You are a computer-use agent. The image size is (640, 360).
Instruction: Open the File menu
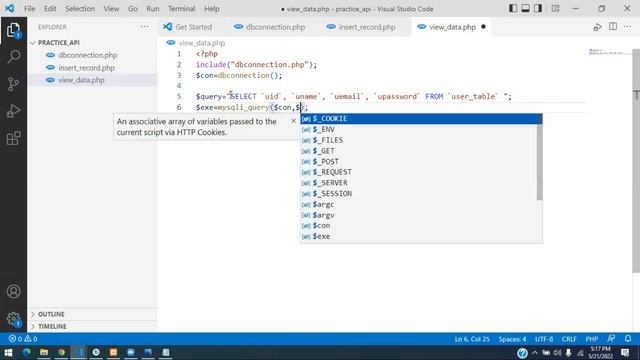tap(29, 9)
